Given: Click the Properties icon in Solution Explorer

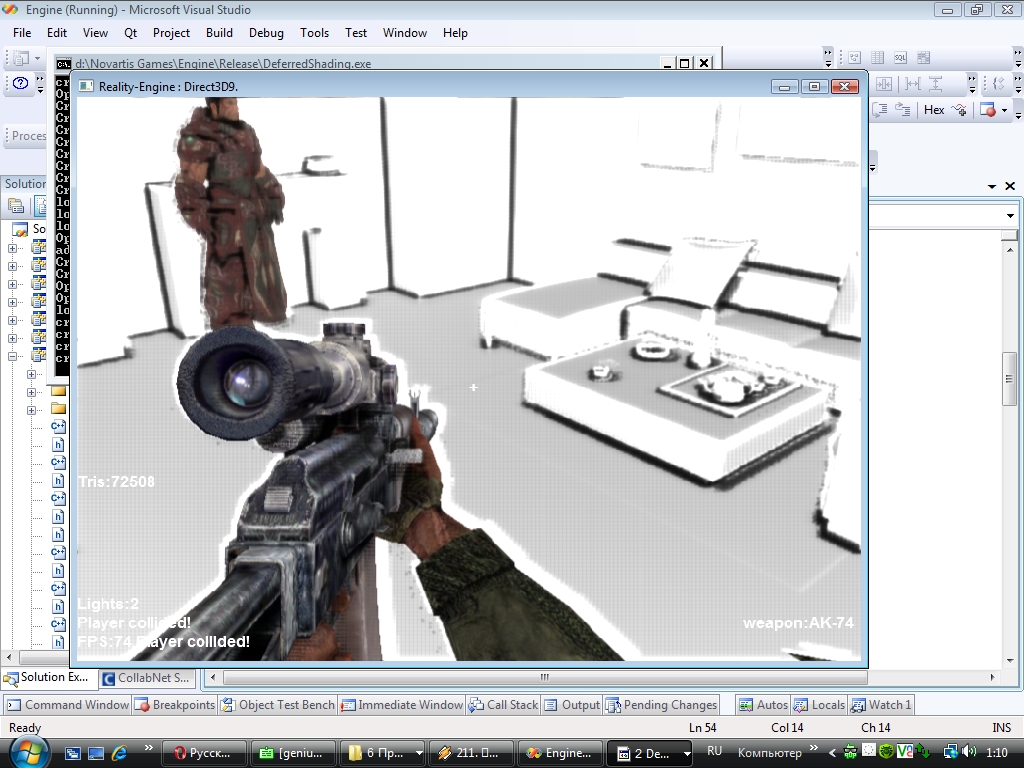Looking at the screenshot, I should 16,207.
